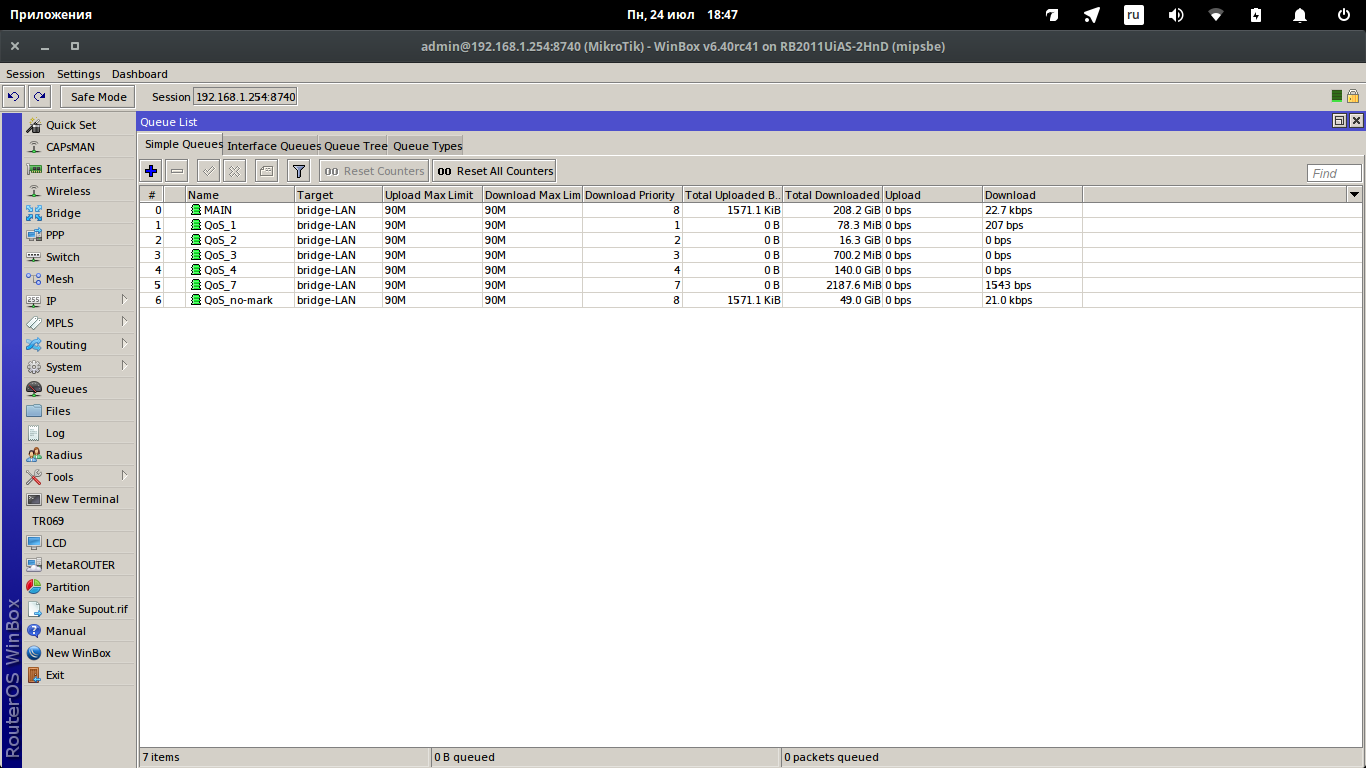This screenshot has width=1366, height=768.
Task: Select the MAIN queue row
Action: pyautogui.click(x=751, y=210)
